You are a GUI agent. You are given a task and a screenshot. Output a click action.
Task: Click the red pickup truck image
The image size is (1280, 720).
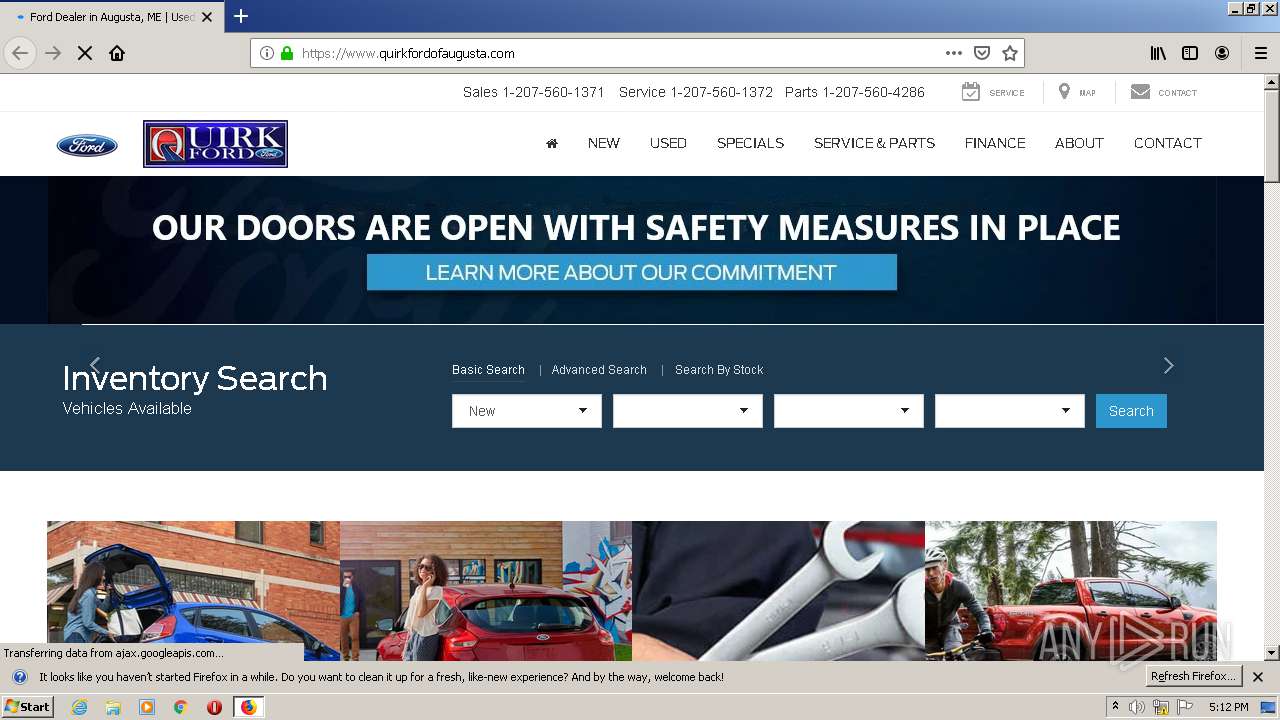1071,590
